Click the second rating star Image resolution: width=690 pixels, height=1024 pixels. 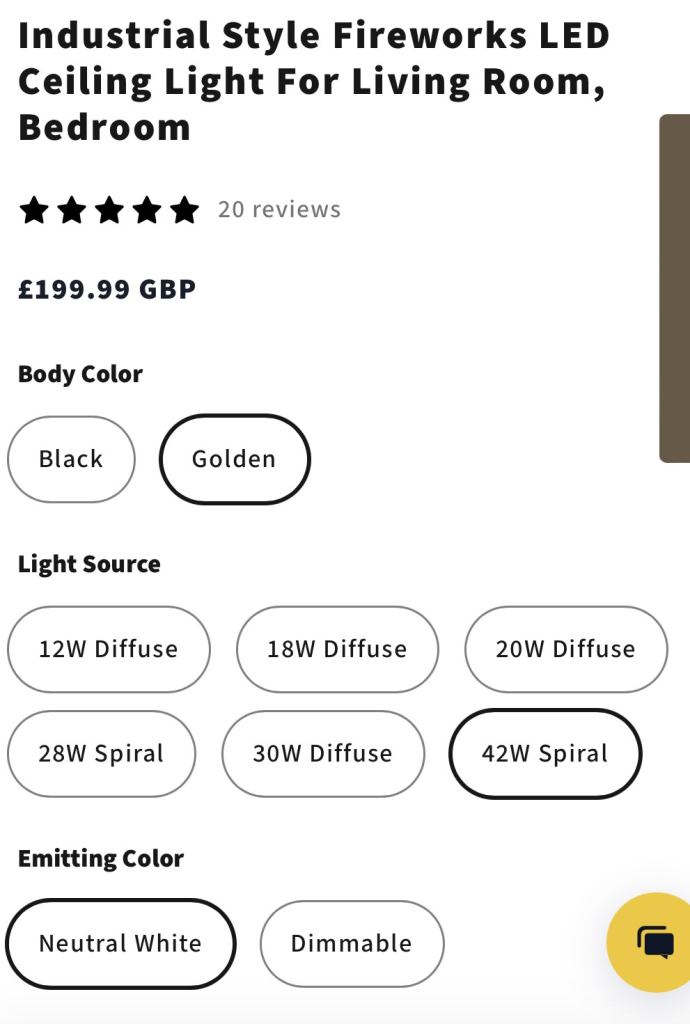pyautogui.click(x=71, y=210)
